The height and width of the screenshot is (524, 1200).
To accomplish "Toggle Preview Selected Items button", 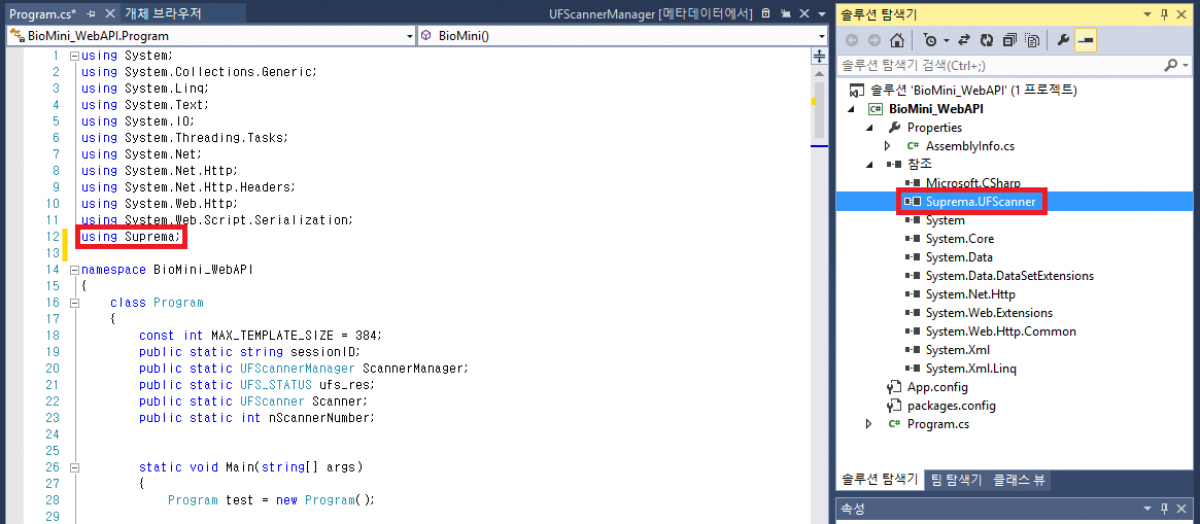I will coord(1085,40).
